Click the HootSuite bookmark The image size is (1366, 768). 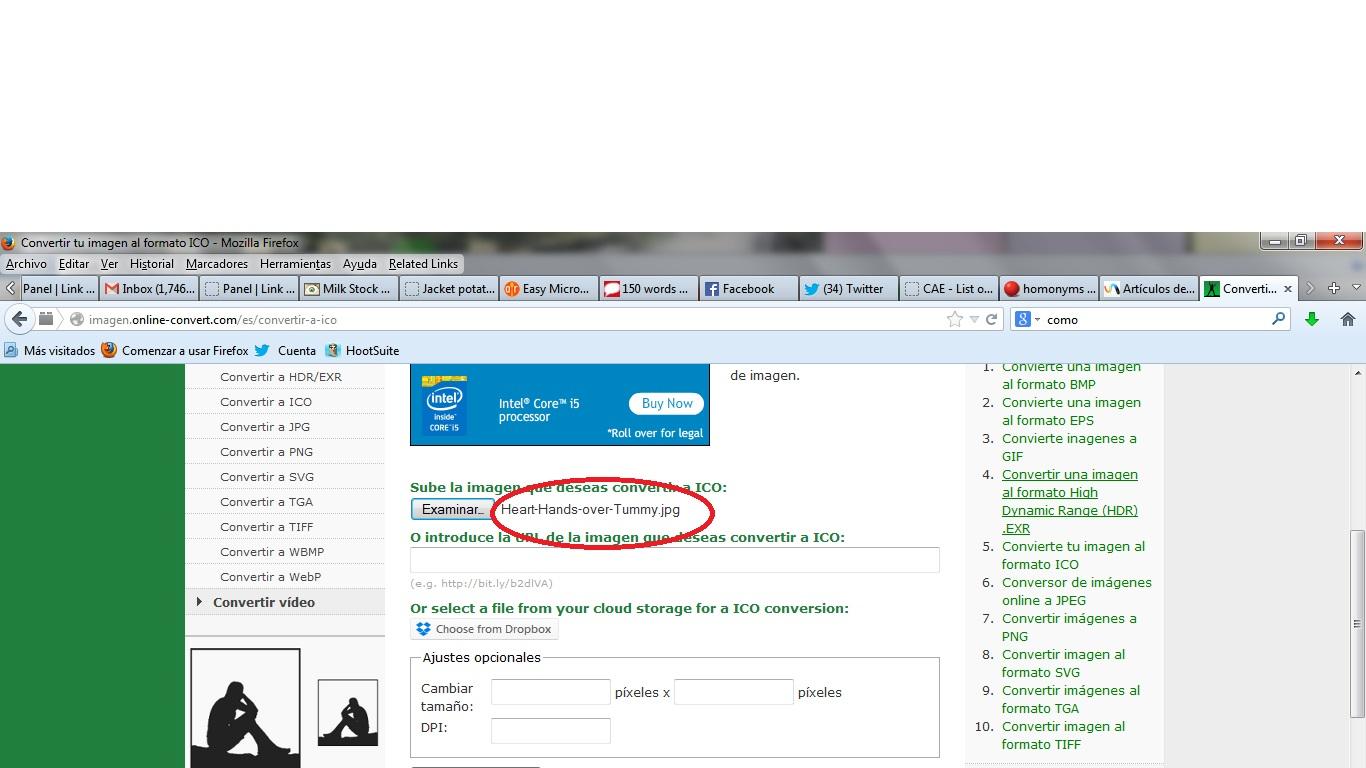point(371,351)
